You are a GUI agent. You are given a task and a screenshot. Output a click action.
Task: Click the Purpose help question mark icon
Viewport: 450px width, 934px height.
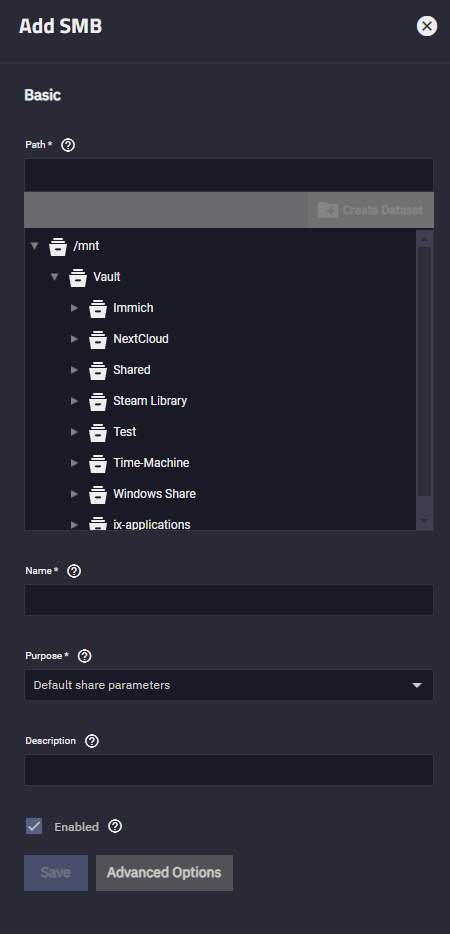pyautogui.click(x=85, y=656)
